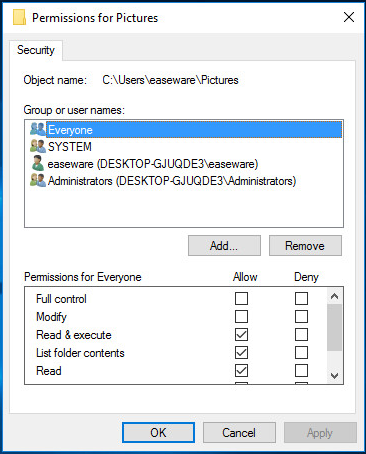366x454 pixels.
Task: Click the folder icon in title bar
Action: pyautogui.click(x=19, y=17)
